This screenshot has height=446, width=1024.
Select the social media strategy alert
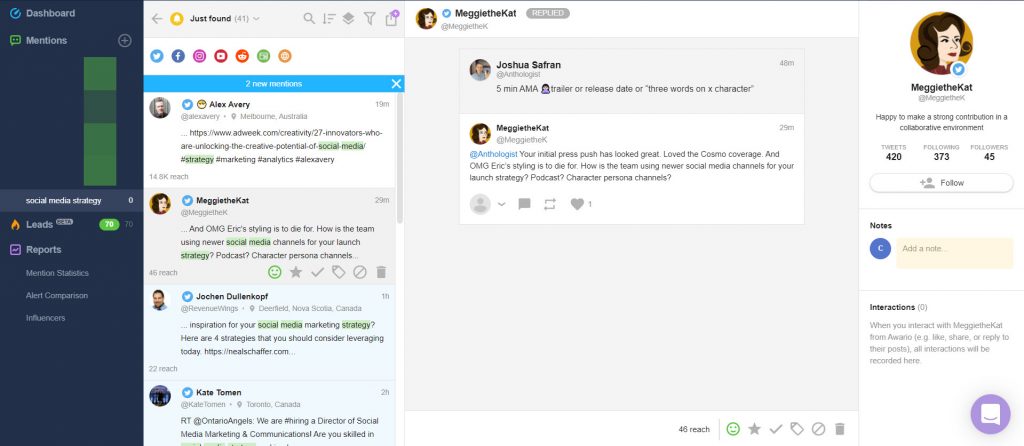(71, 200)
